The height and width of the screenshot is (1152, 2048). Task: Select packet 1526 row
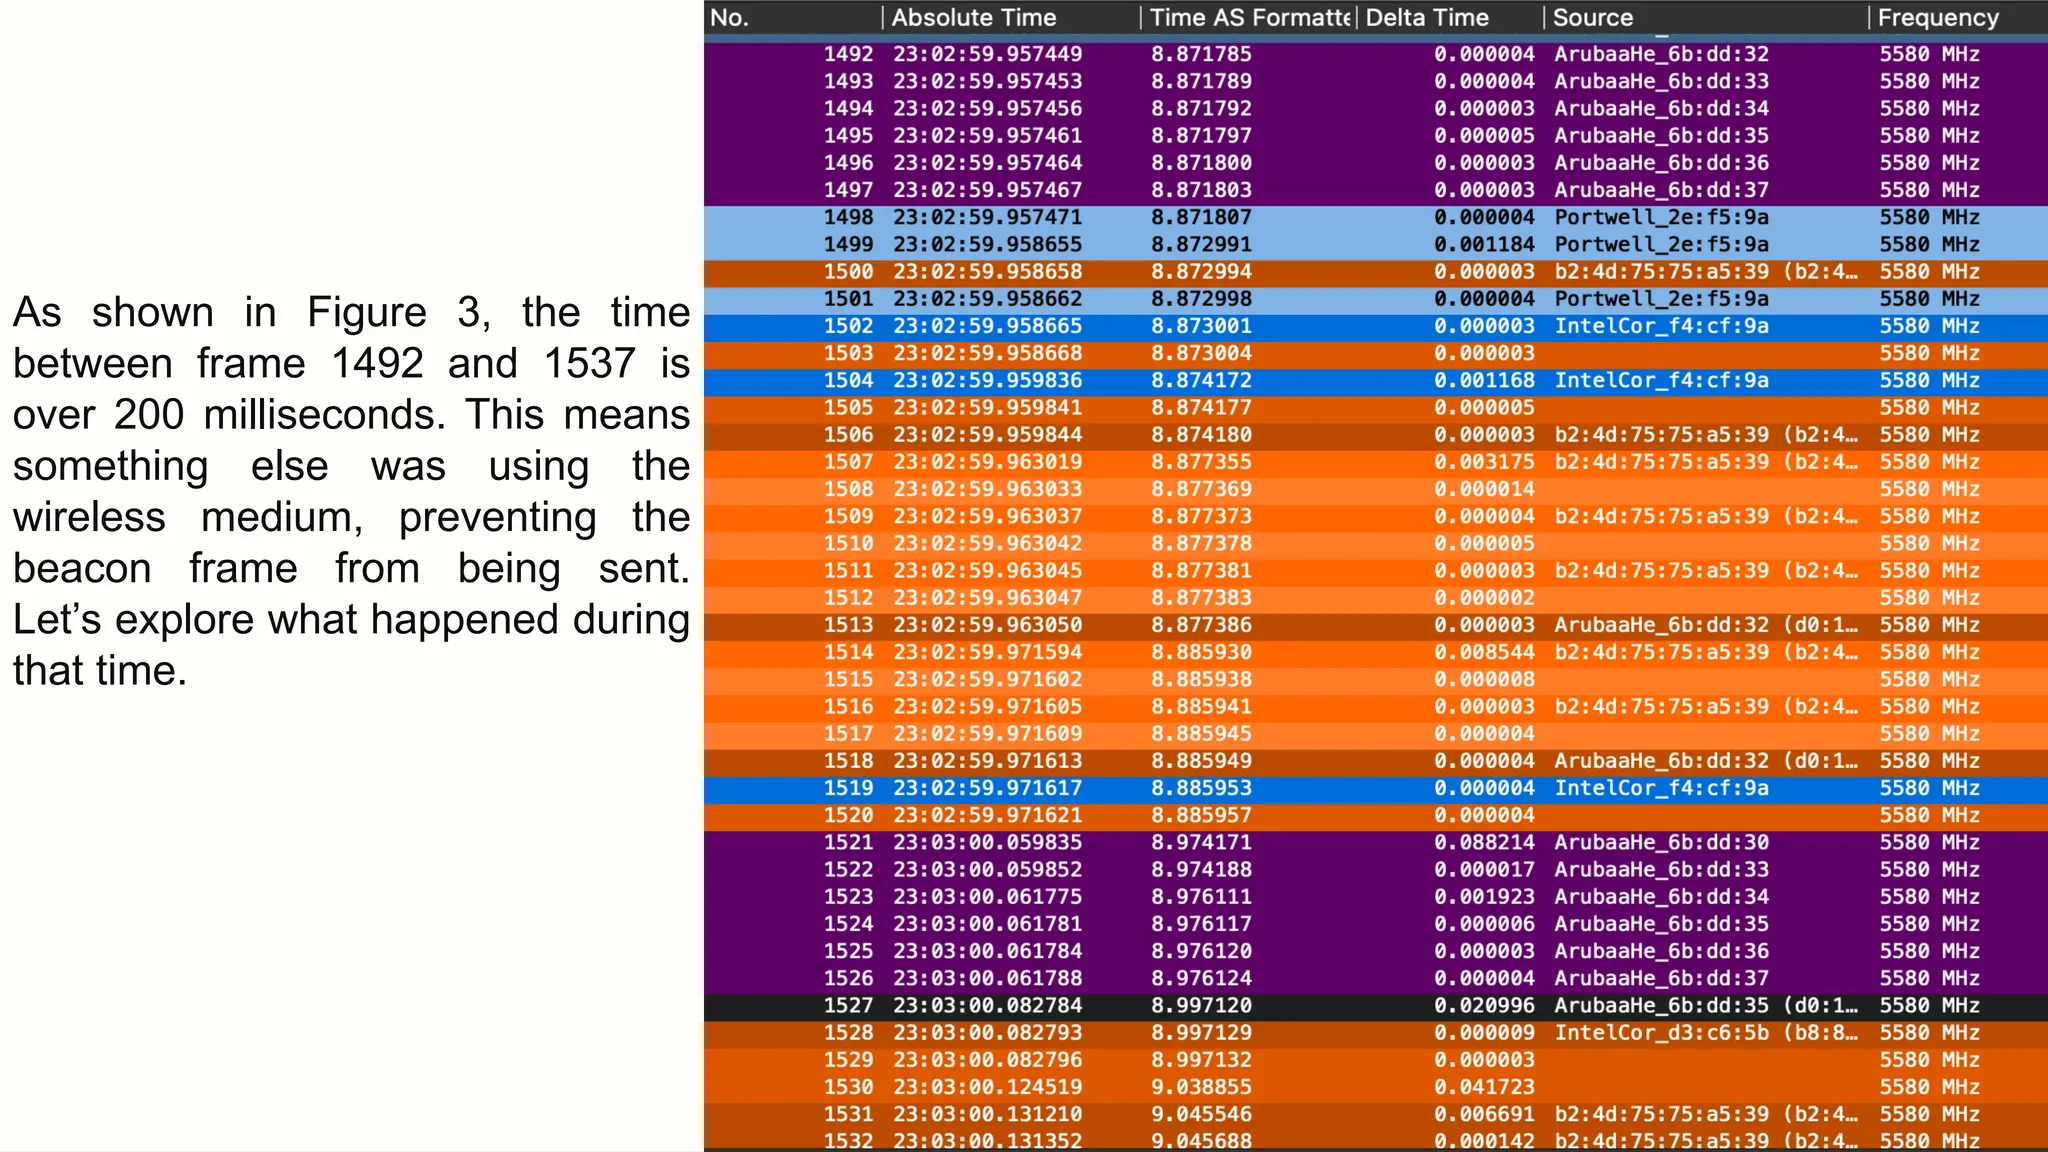point(1376,978)
